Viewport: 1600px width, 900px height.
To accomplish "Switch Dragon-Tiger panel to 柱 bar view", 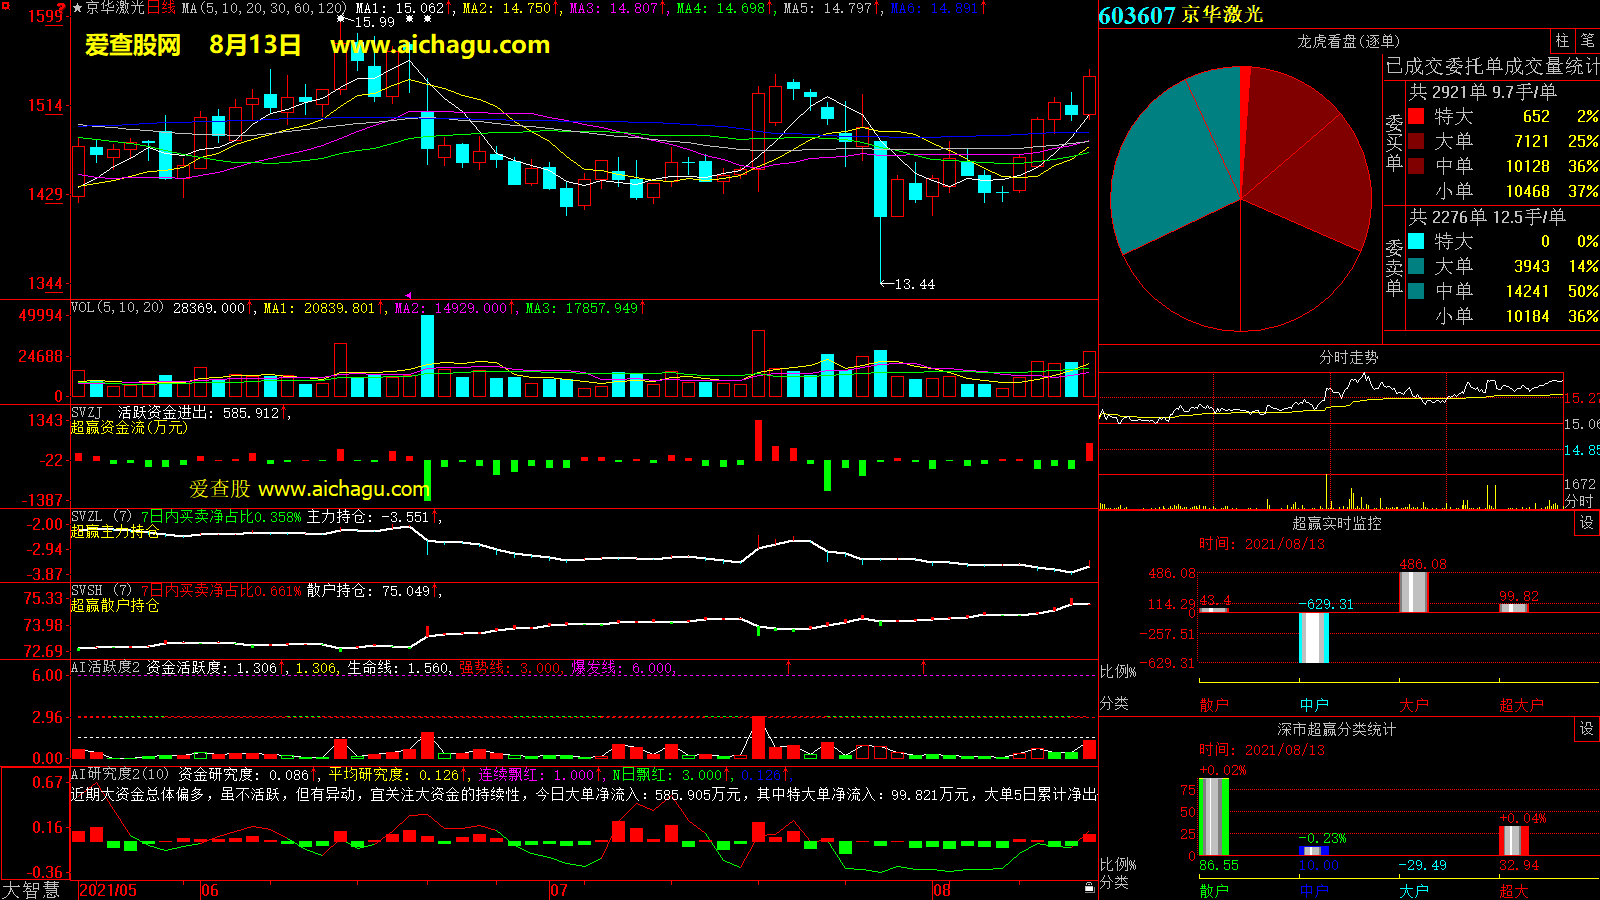I will click(x=1562, y=41).
